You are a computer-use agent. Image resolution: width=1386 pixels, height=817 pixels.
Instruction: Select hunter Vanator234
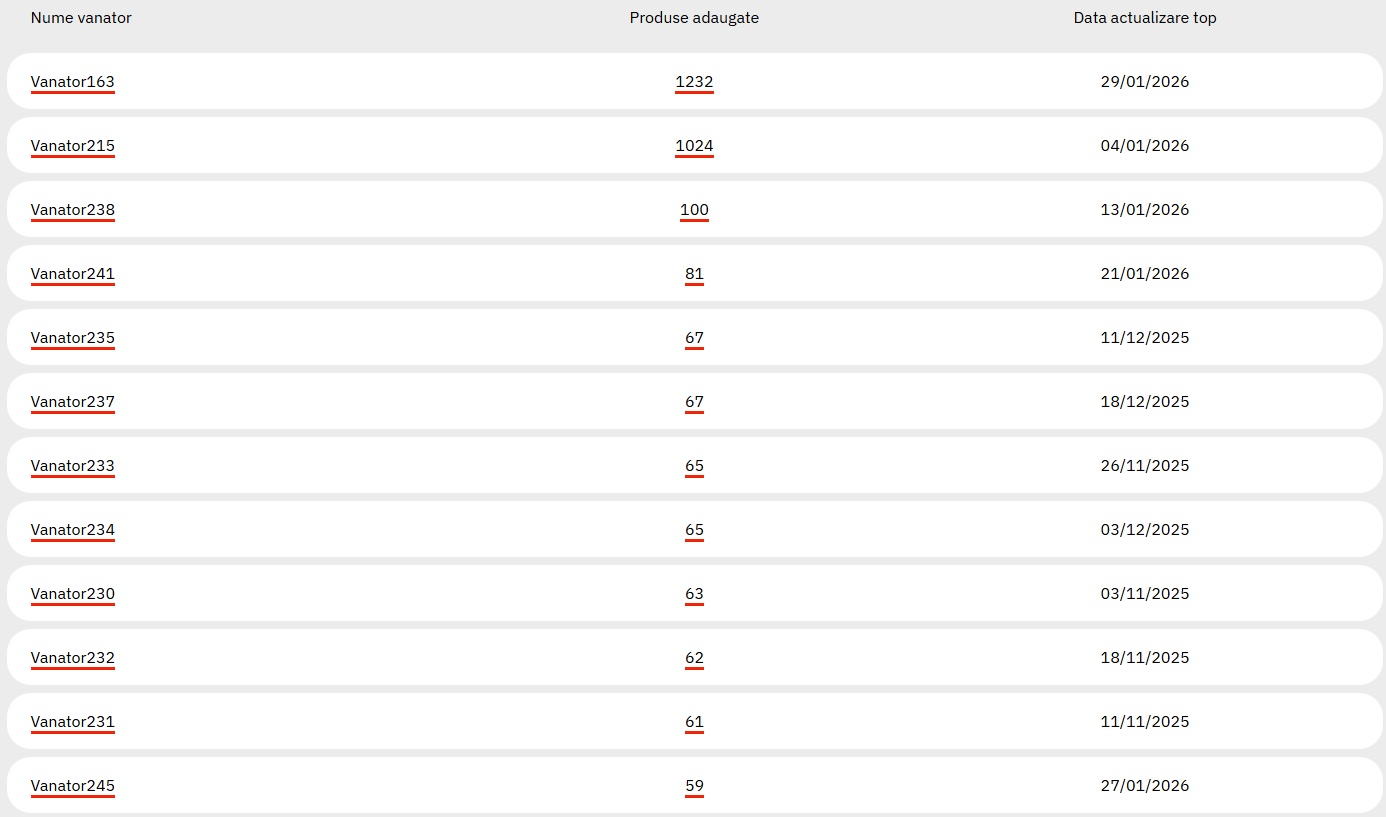pos(73,530)
